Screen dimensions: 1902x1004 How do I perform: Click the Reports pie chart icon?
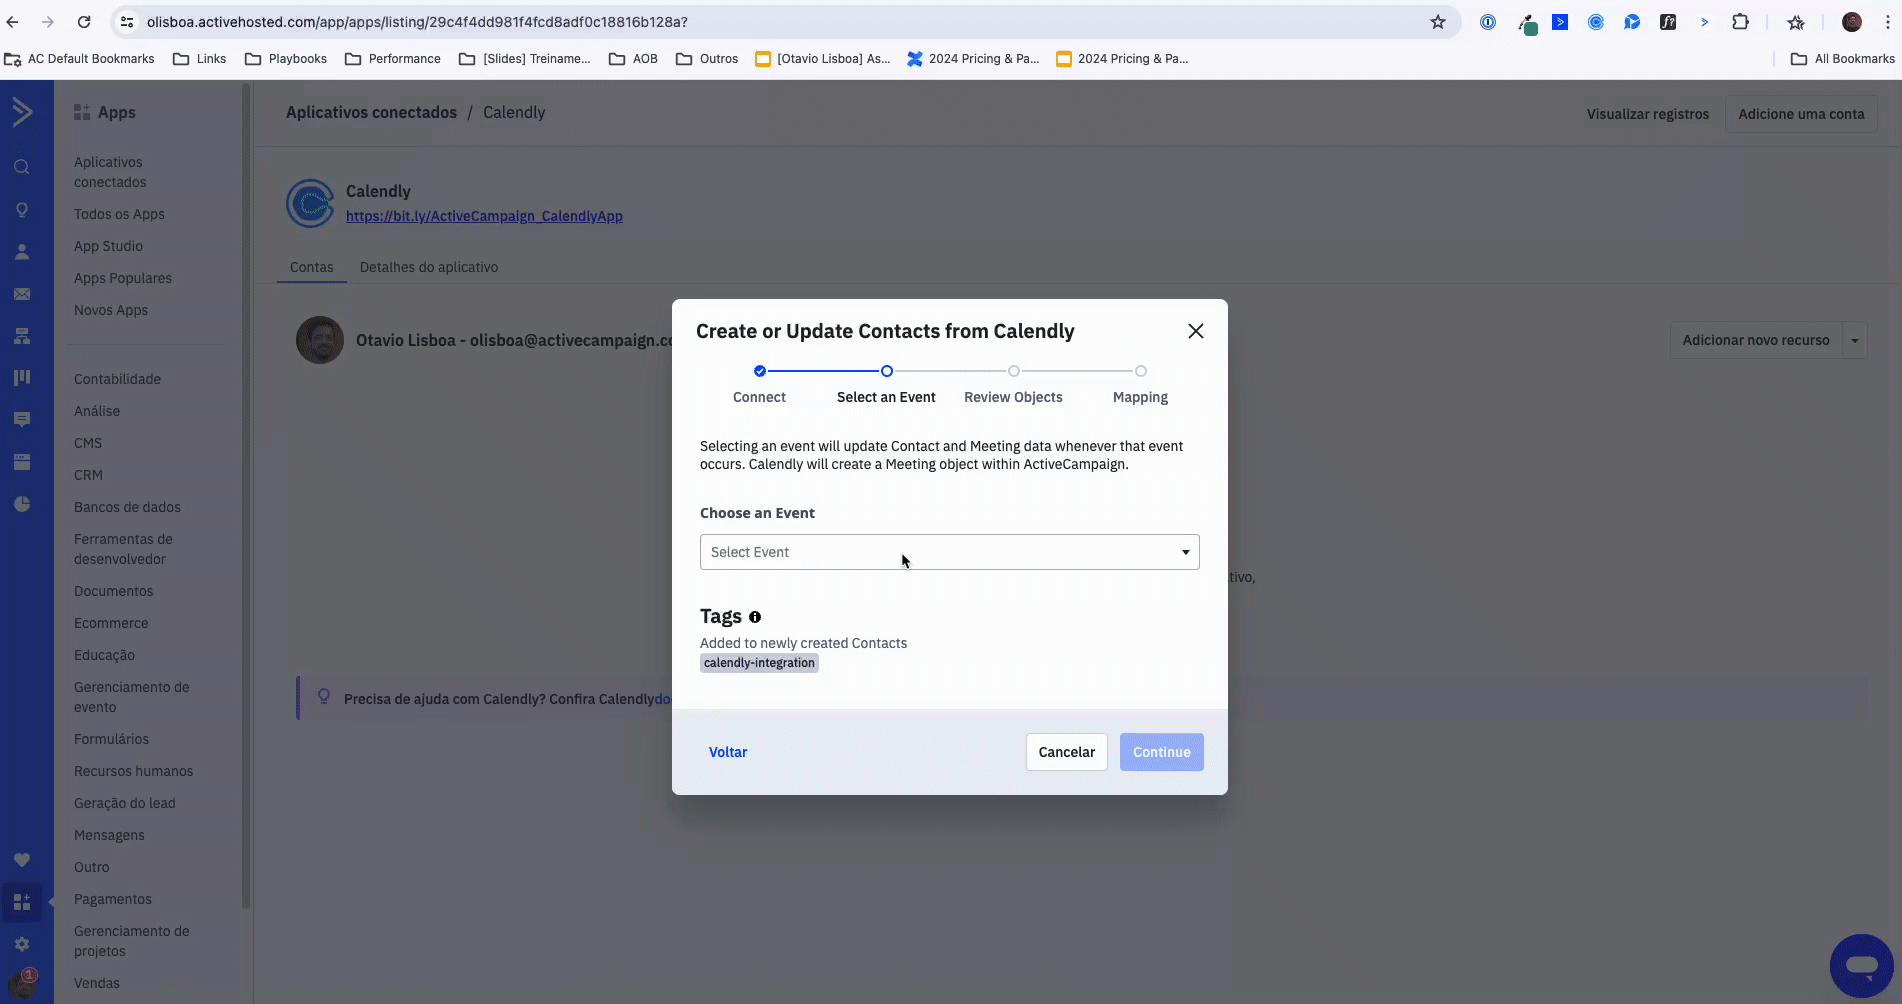point(22,504)
